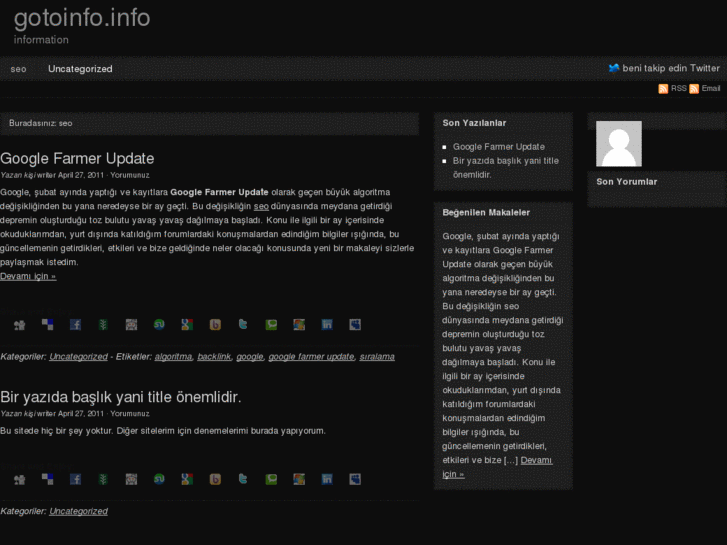Open the 'seo' navigation menu item
727x545 pixels.
click(x=18, y=69)
